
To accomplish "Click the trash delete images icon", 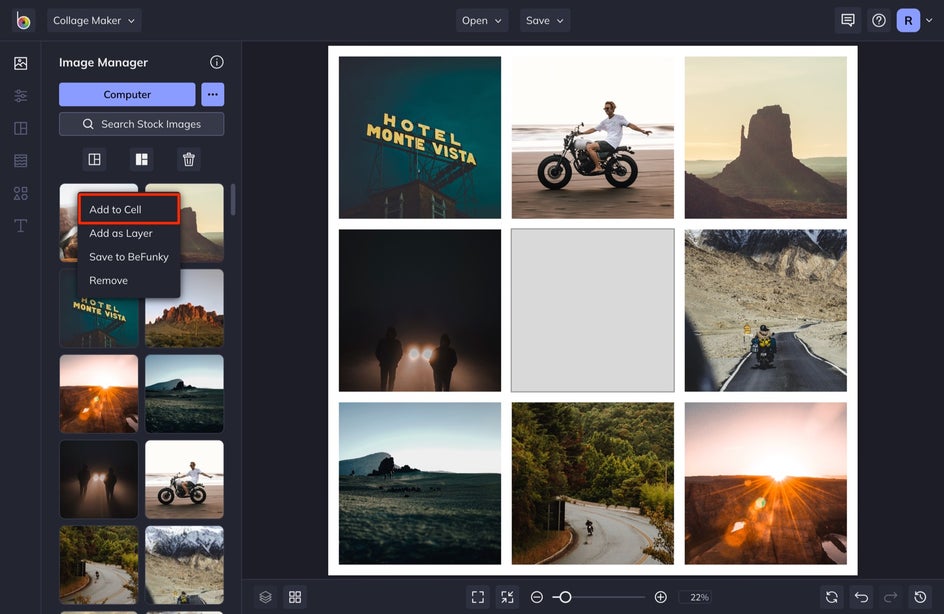I will [189, 159].
